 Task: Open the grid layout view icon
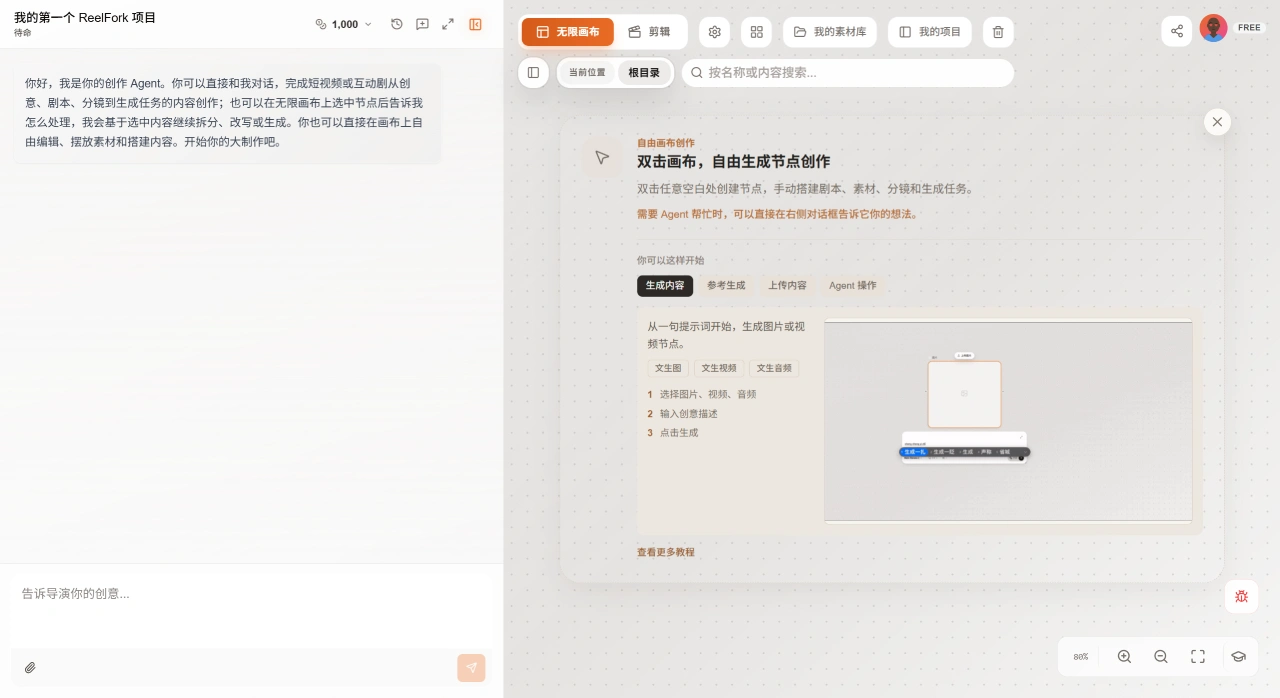click(x=757, y=32)
